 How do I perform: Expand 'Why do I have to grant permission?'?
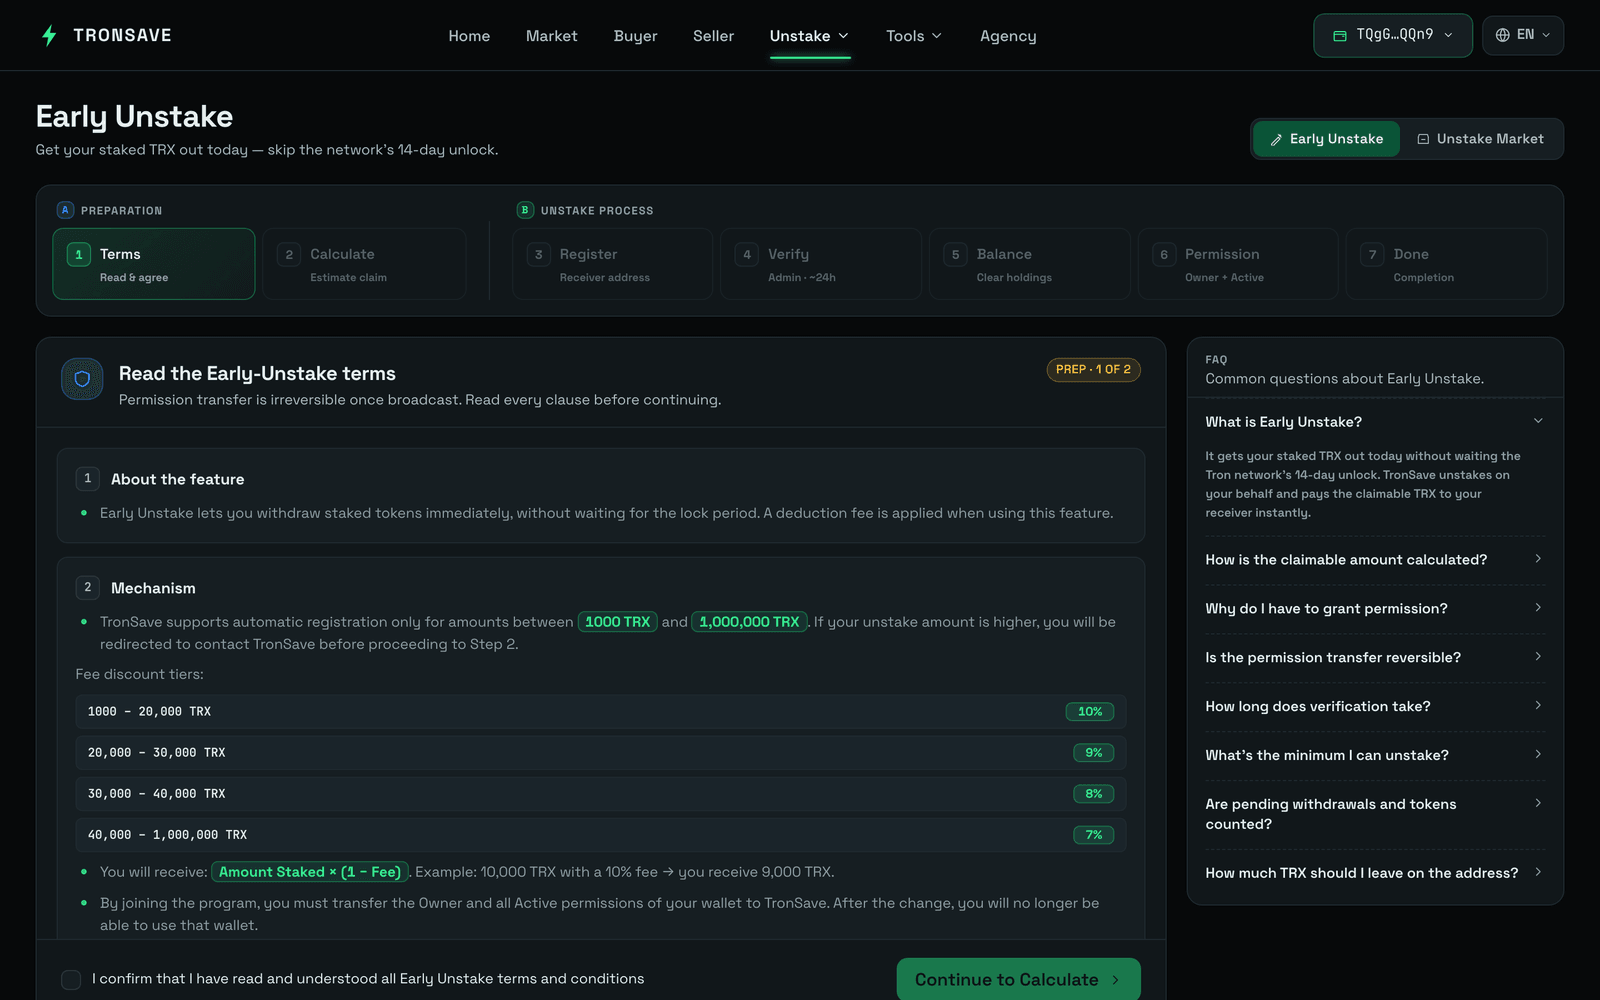click(x=1375, y=609)
